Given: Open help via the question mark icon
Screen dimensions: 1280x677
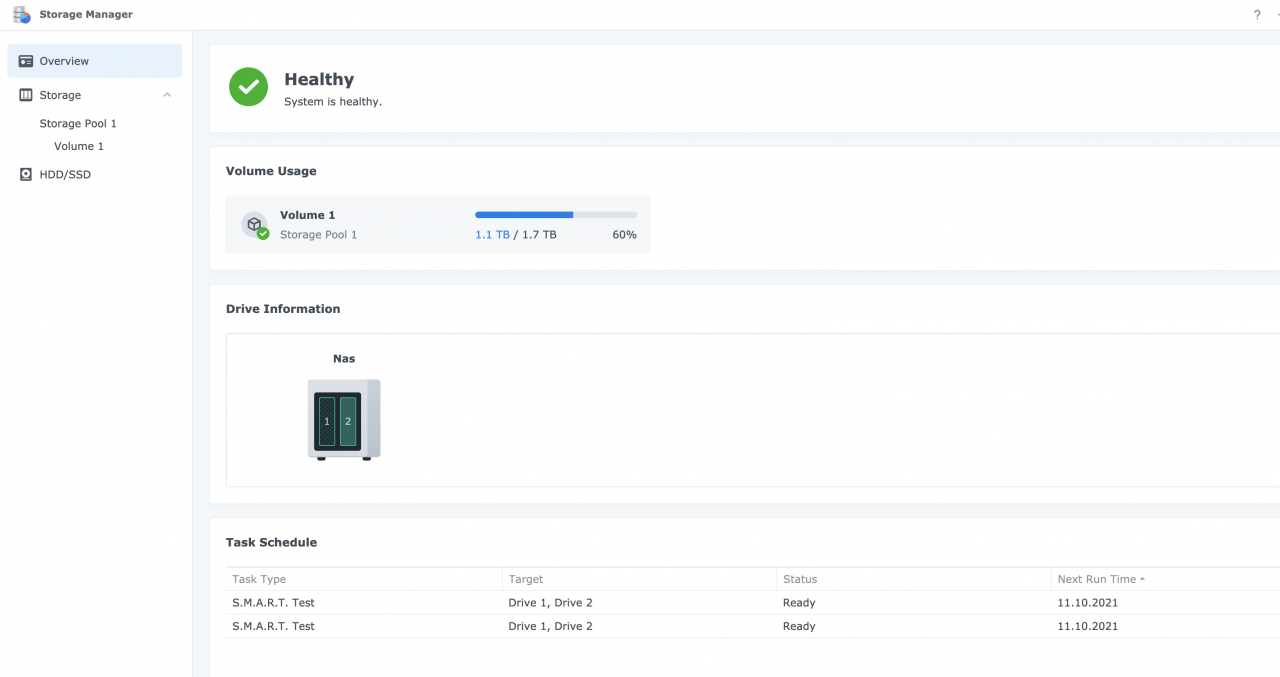Looking at the screenshot, I should point(1257,14).
